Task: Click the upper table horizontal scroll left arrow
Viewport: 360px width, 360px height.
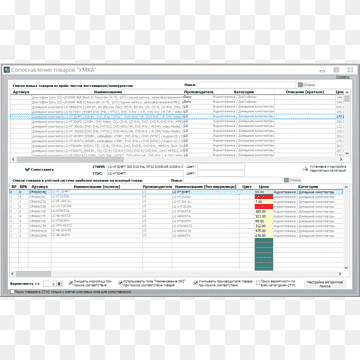Action: point(13,159)
